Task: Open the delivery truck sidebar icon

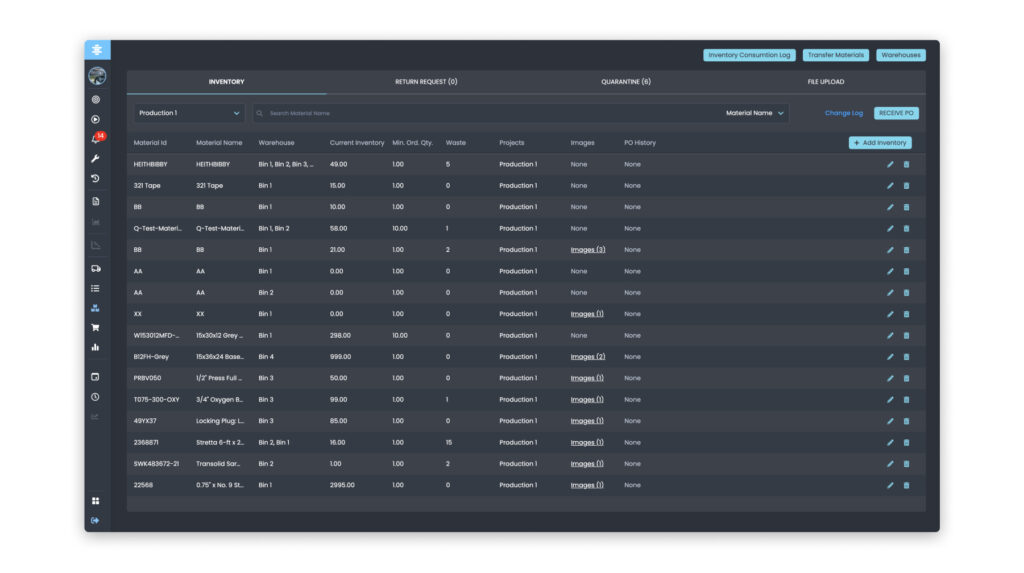Action: pos(95,269)
